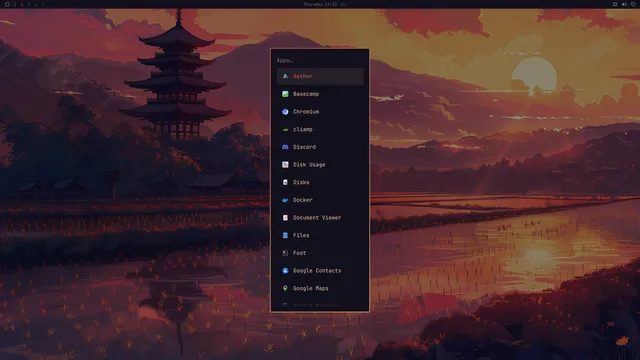This screenshot has height=360, width=640.
Task: Switch to workspace 3 in top bar
Action: (x=29, y=4)
